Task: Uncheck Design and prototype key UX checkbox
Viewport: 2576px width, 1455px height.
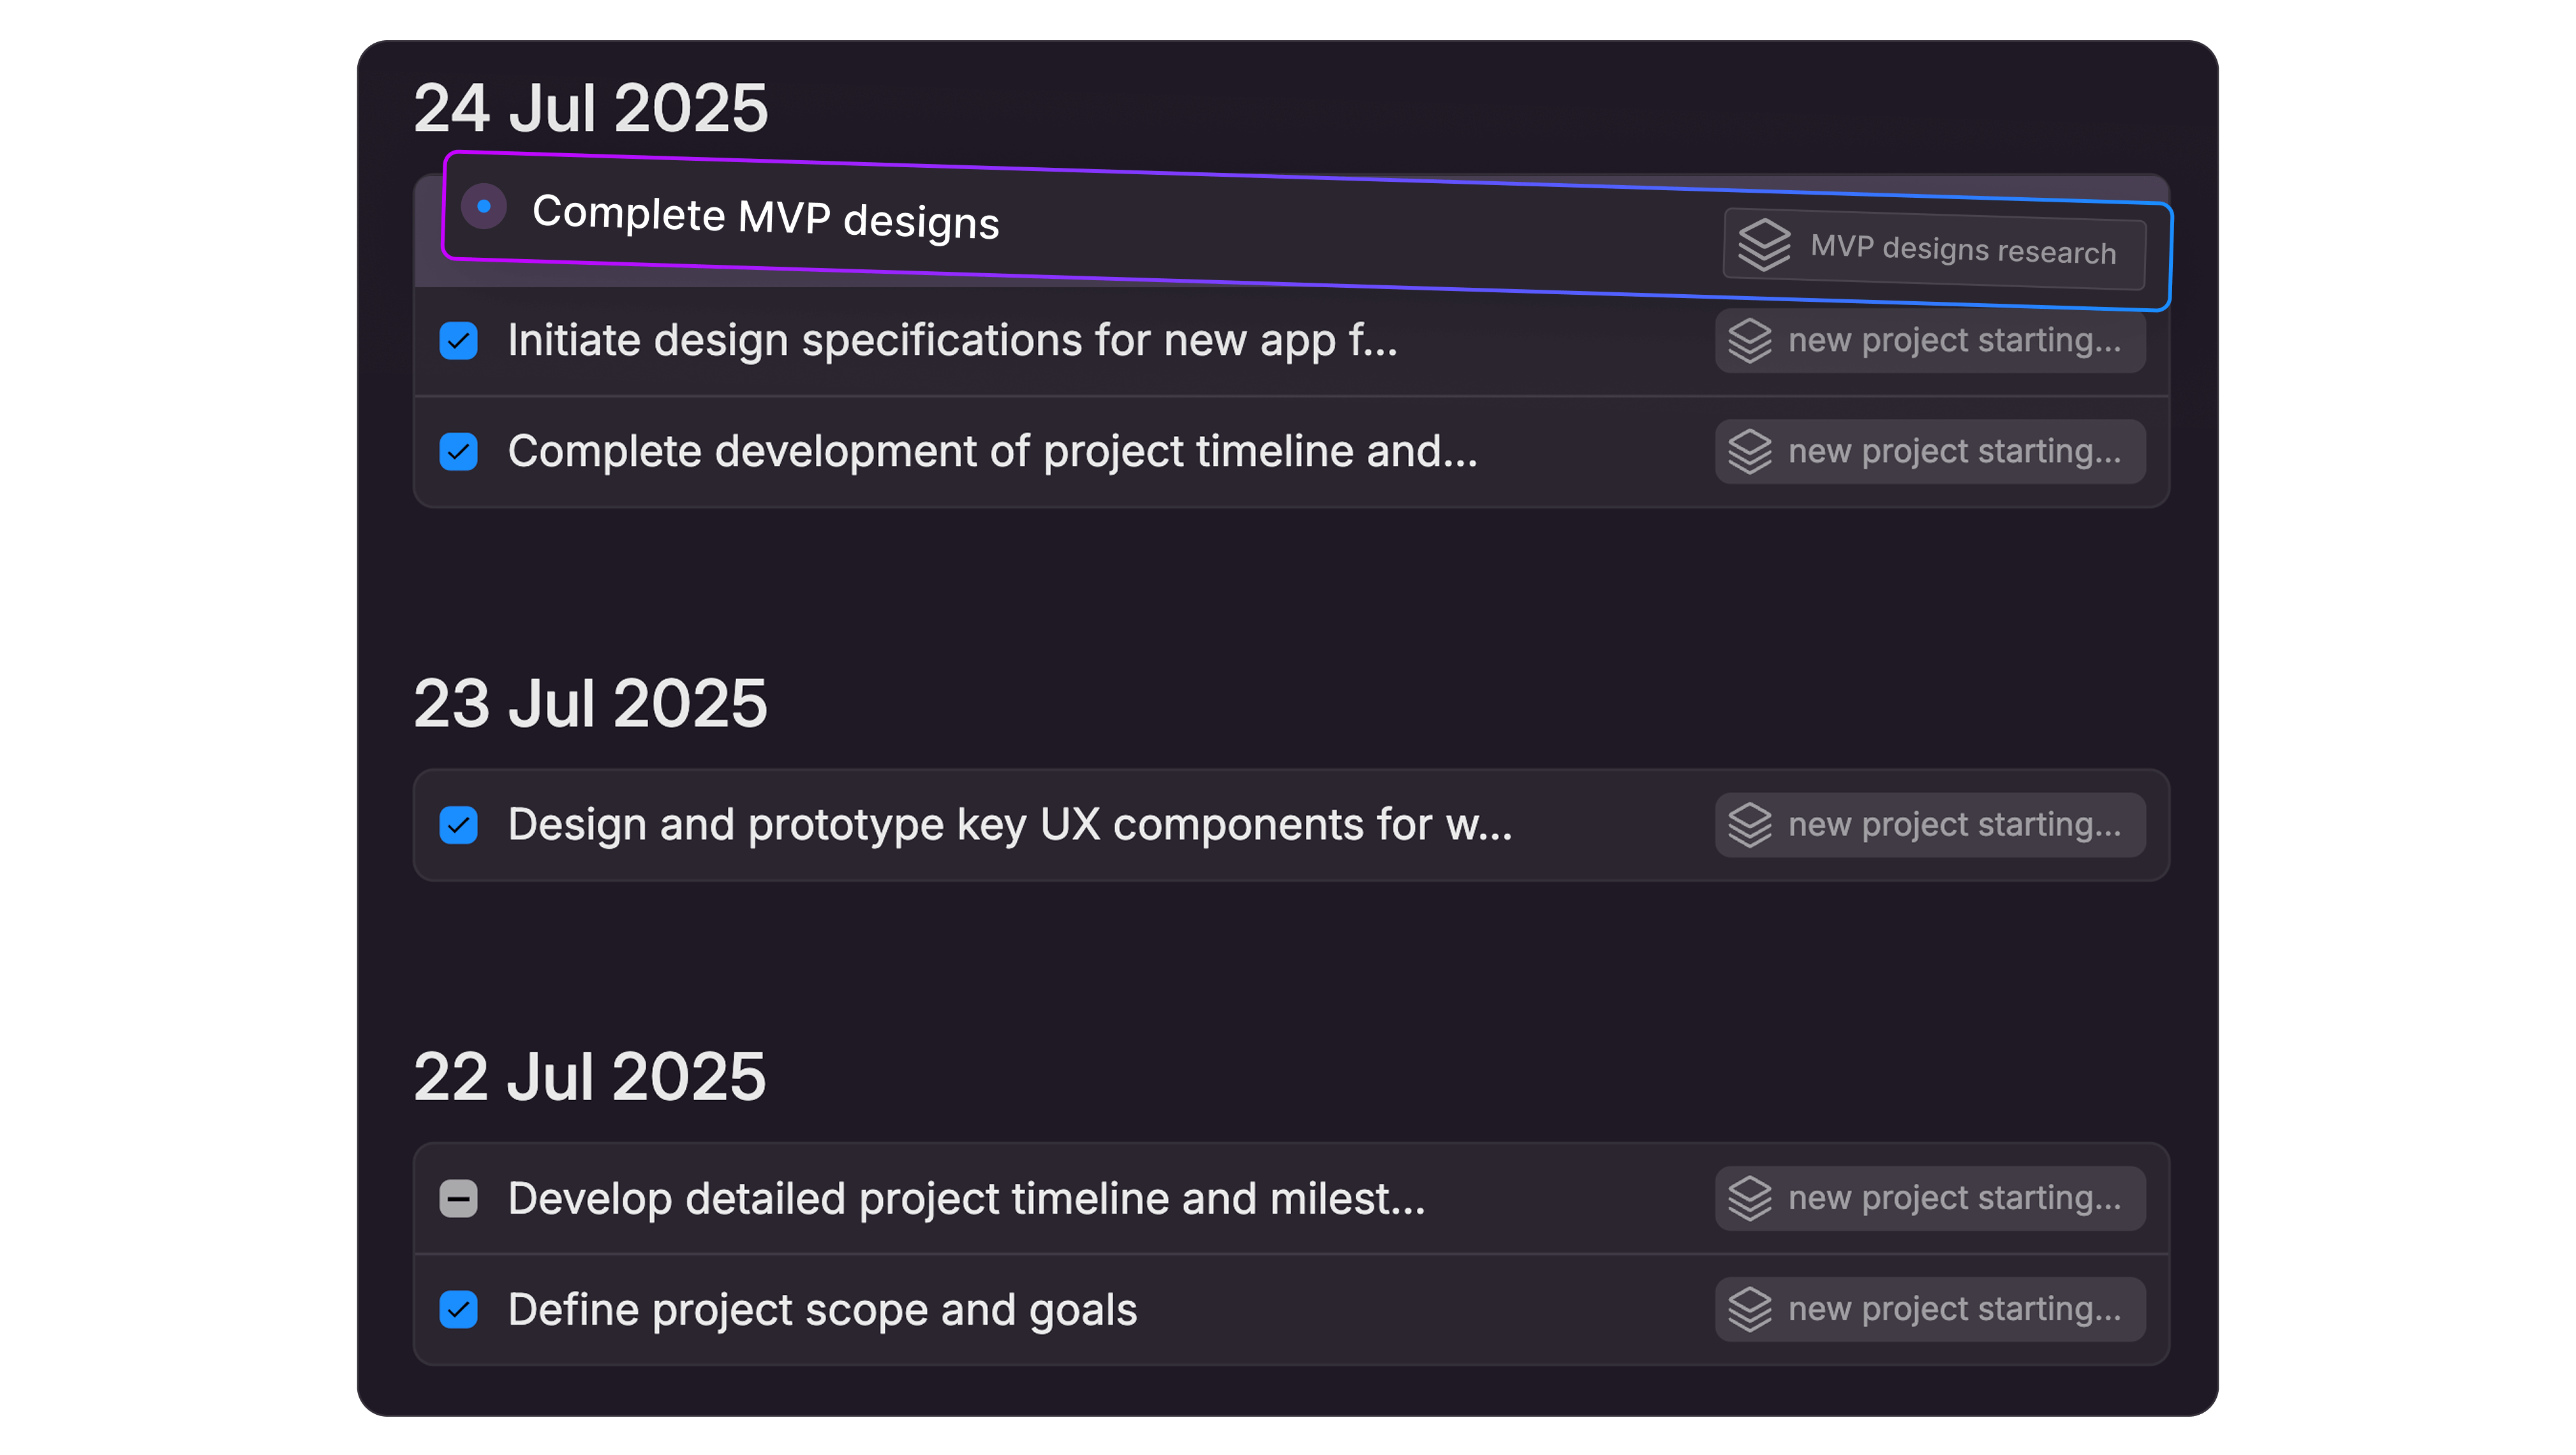Action: (x=459, y=825)
